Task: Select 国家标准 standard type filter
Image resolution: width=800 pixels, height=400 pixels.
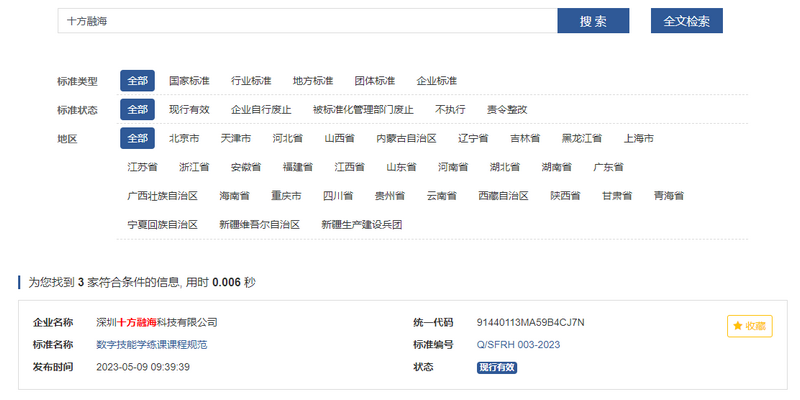Action: (x=189, y=80)
